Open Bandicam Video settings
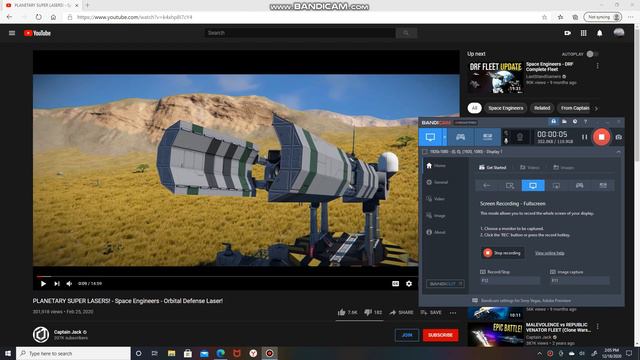The width and height of the screenshot is (640, 360). 435,199
